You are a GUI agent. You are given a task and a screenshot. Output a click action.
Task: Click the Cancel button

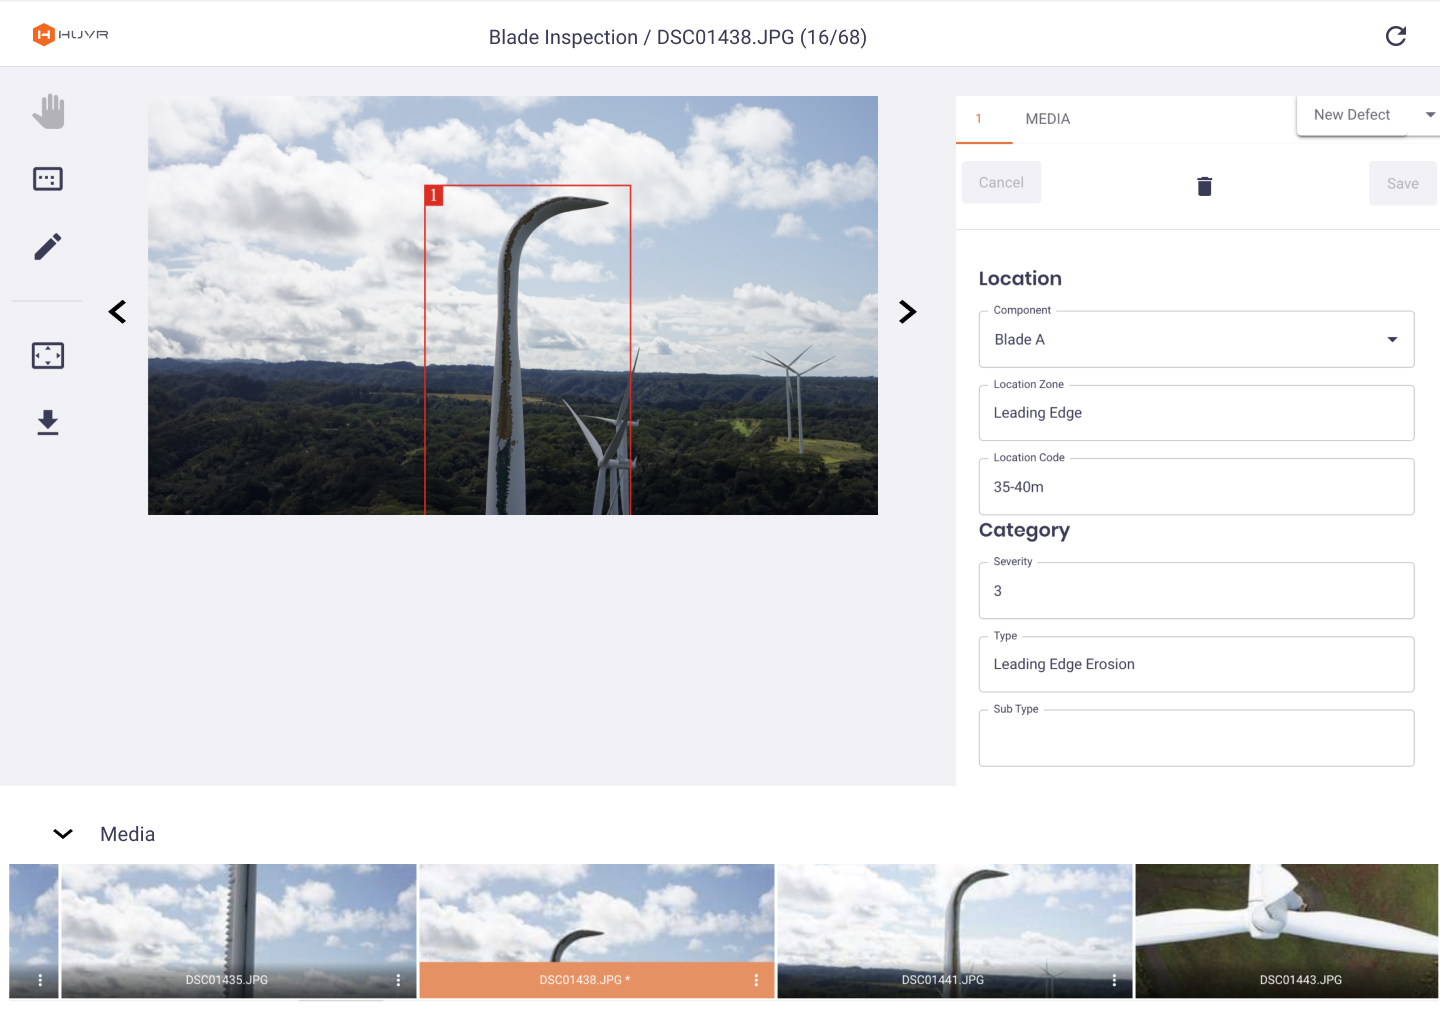(x=1001, y=183)
